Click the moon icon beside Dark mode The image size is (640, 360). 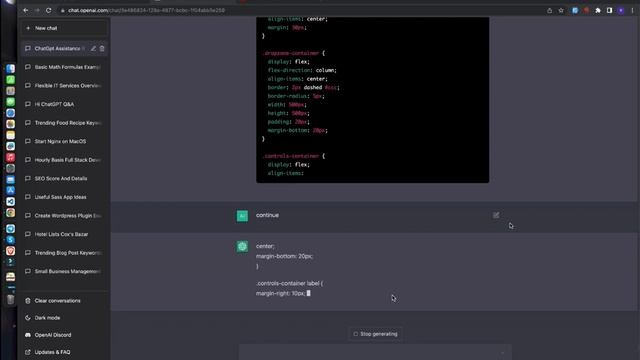coord(28,318)
